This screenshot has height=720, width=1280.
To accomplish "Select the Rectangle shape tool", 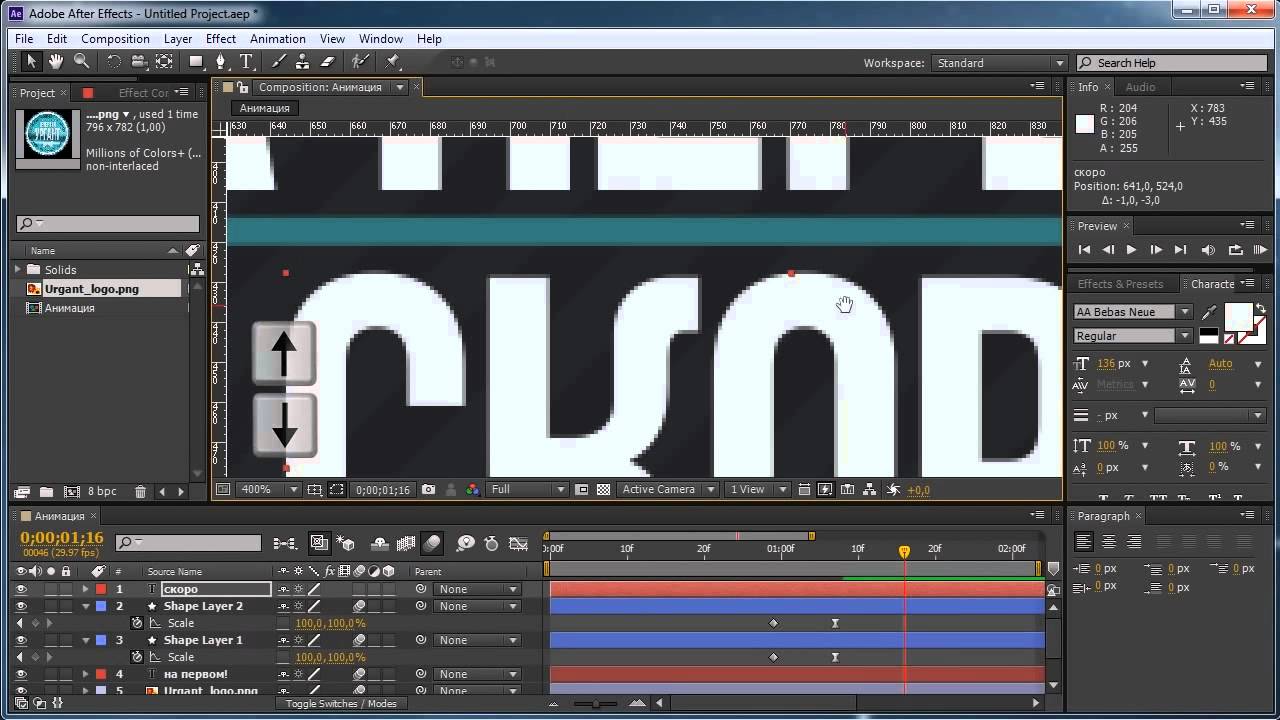I will 196,62.
